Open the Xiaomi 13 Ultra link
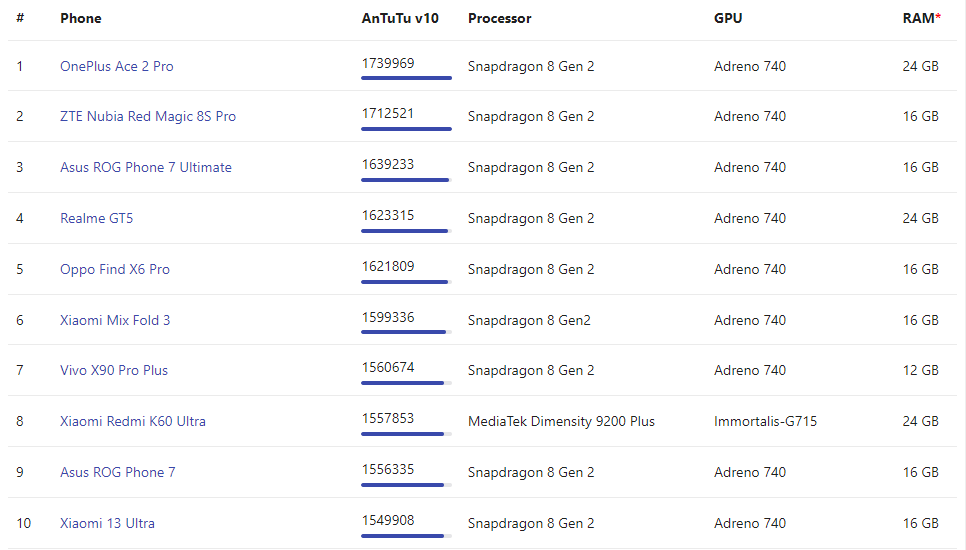 click(x=107, y=523)
